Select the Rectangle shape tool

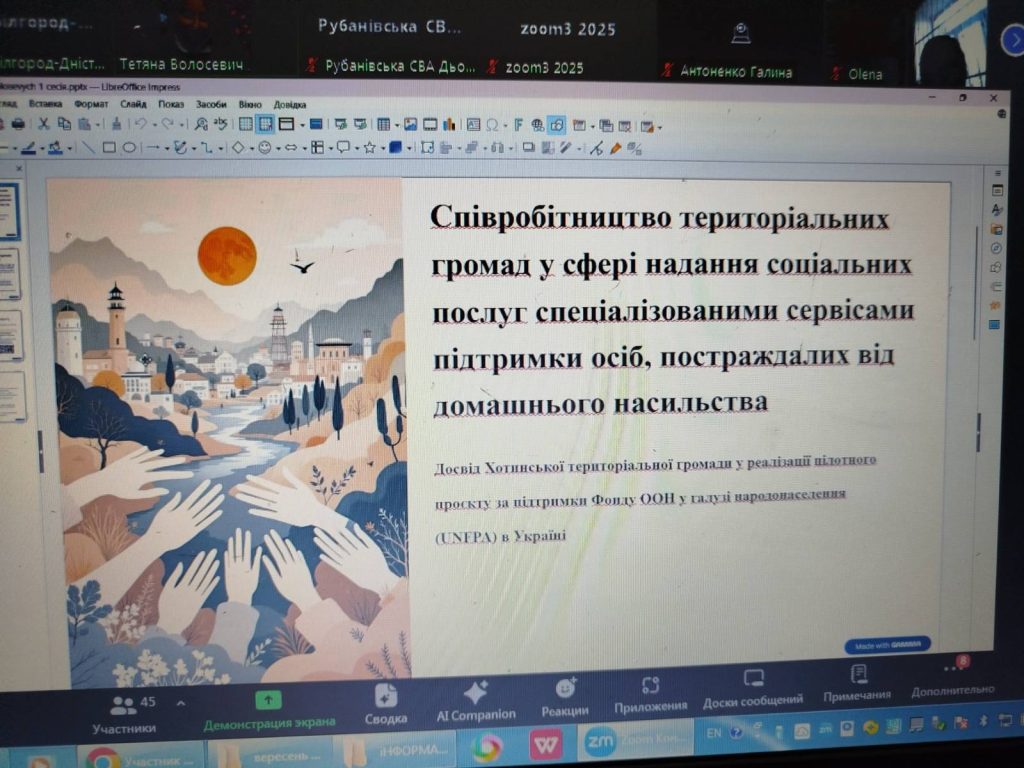[109, 147]
